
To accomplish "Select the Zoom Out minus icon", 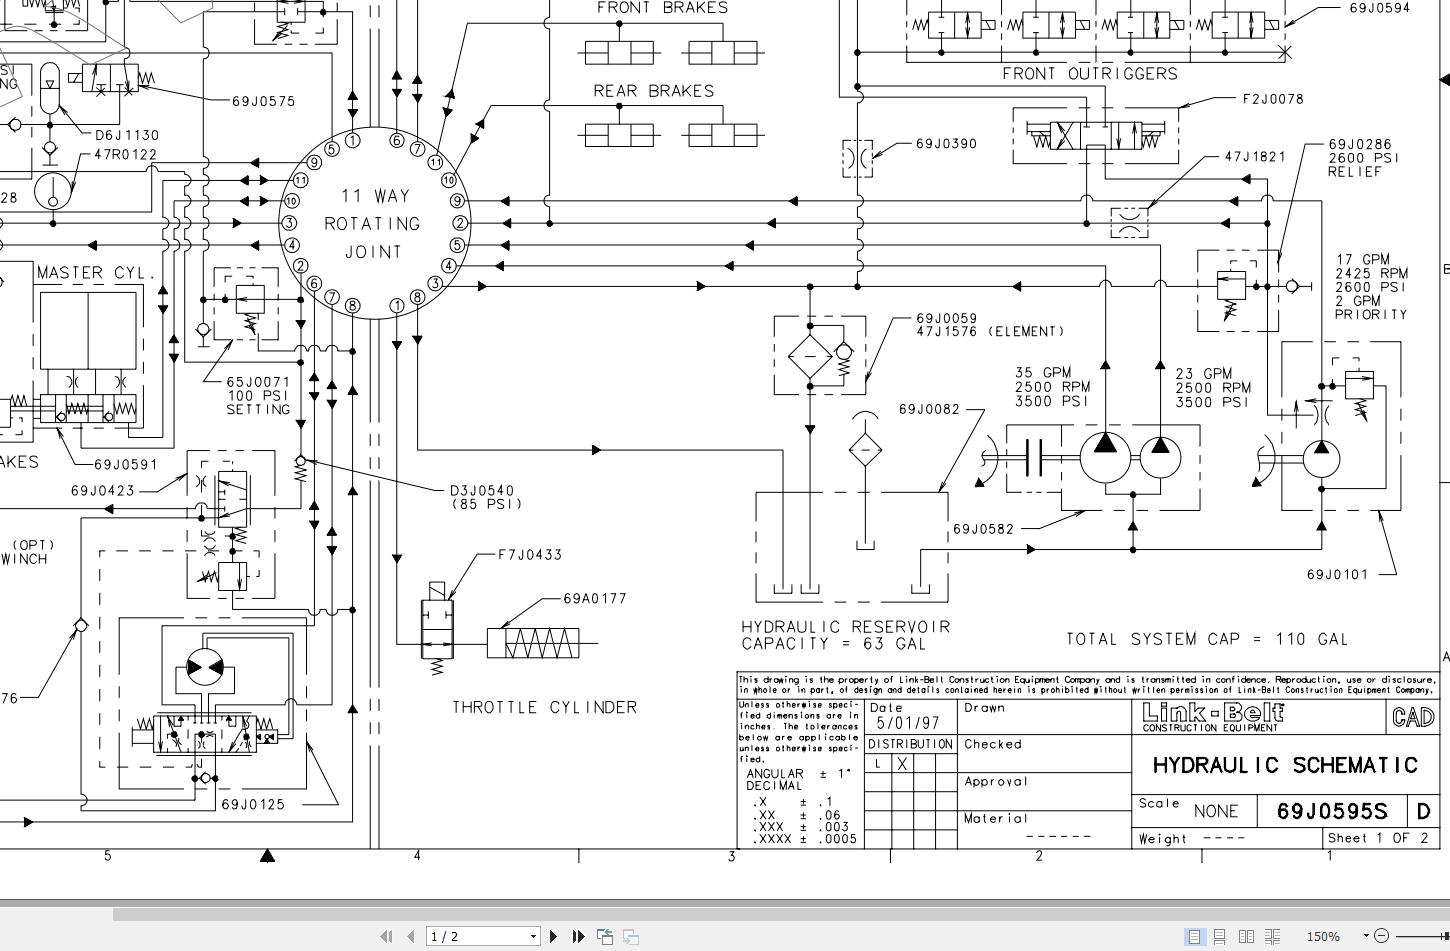I will (1383, 936).
